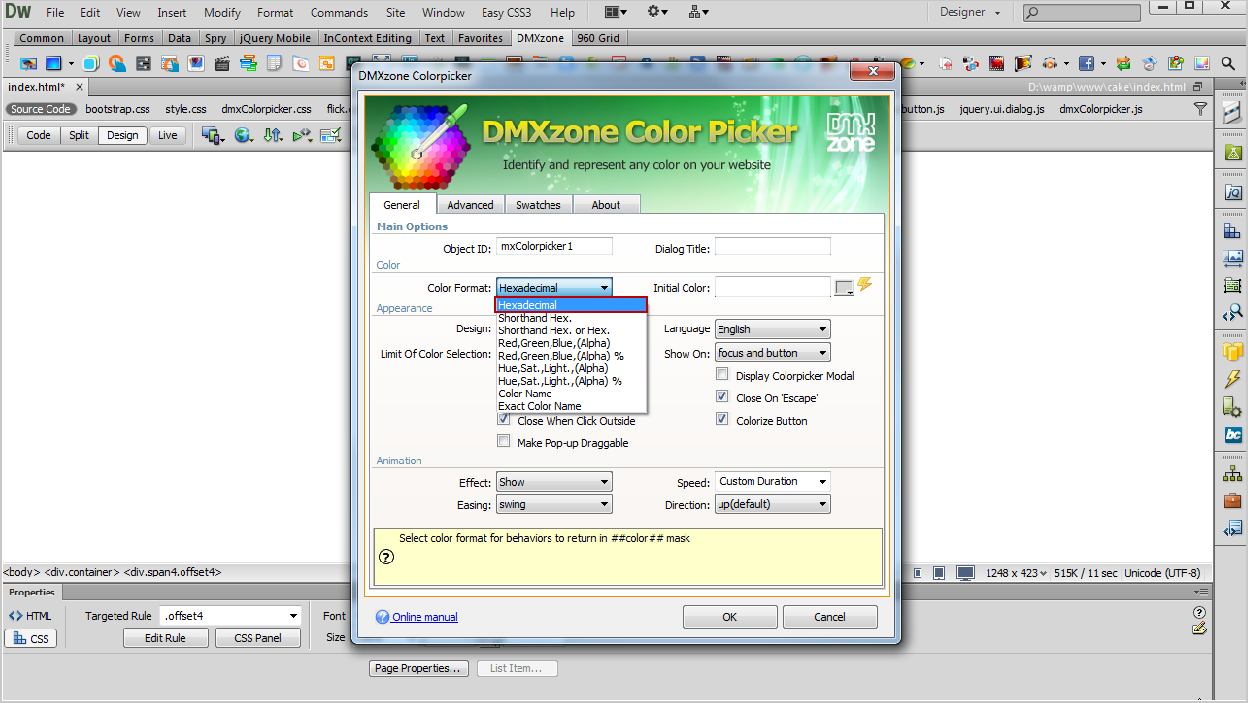Select the 960 Grid insert tab
Viewport: 1248px width, 703px height.
coord(598,38)
